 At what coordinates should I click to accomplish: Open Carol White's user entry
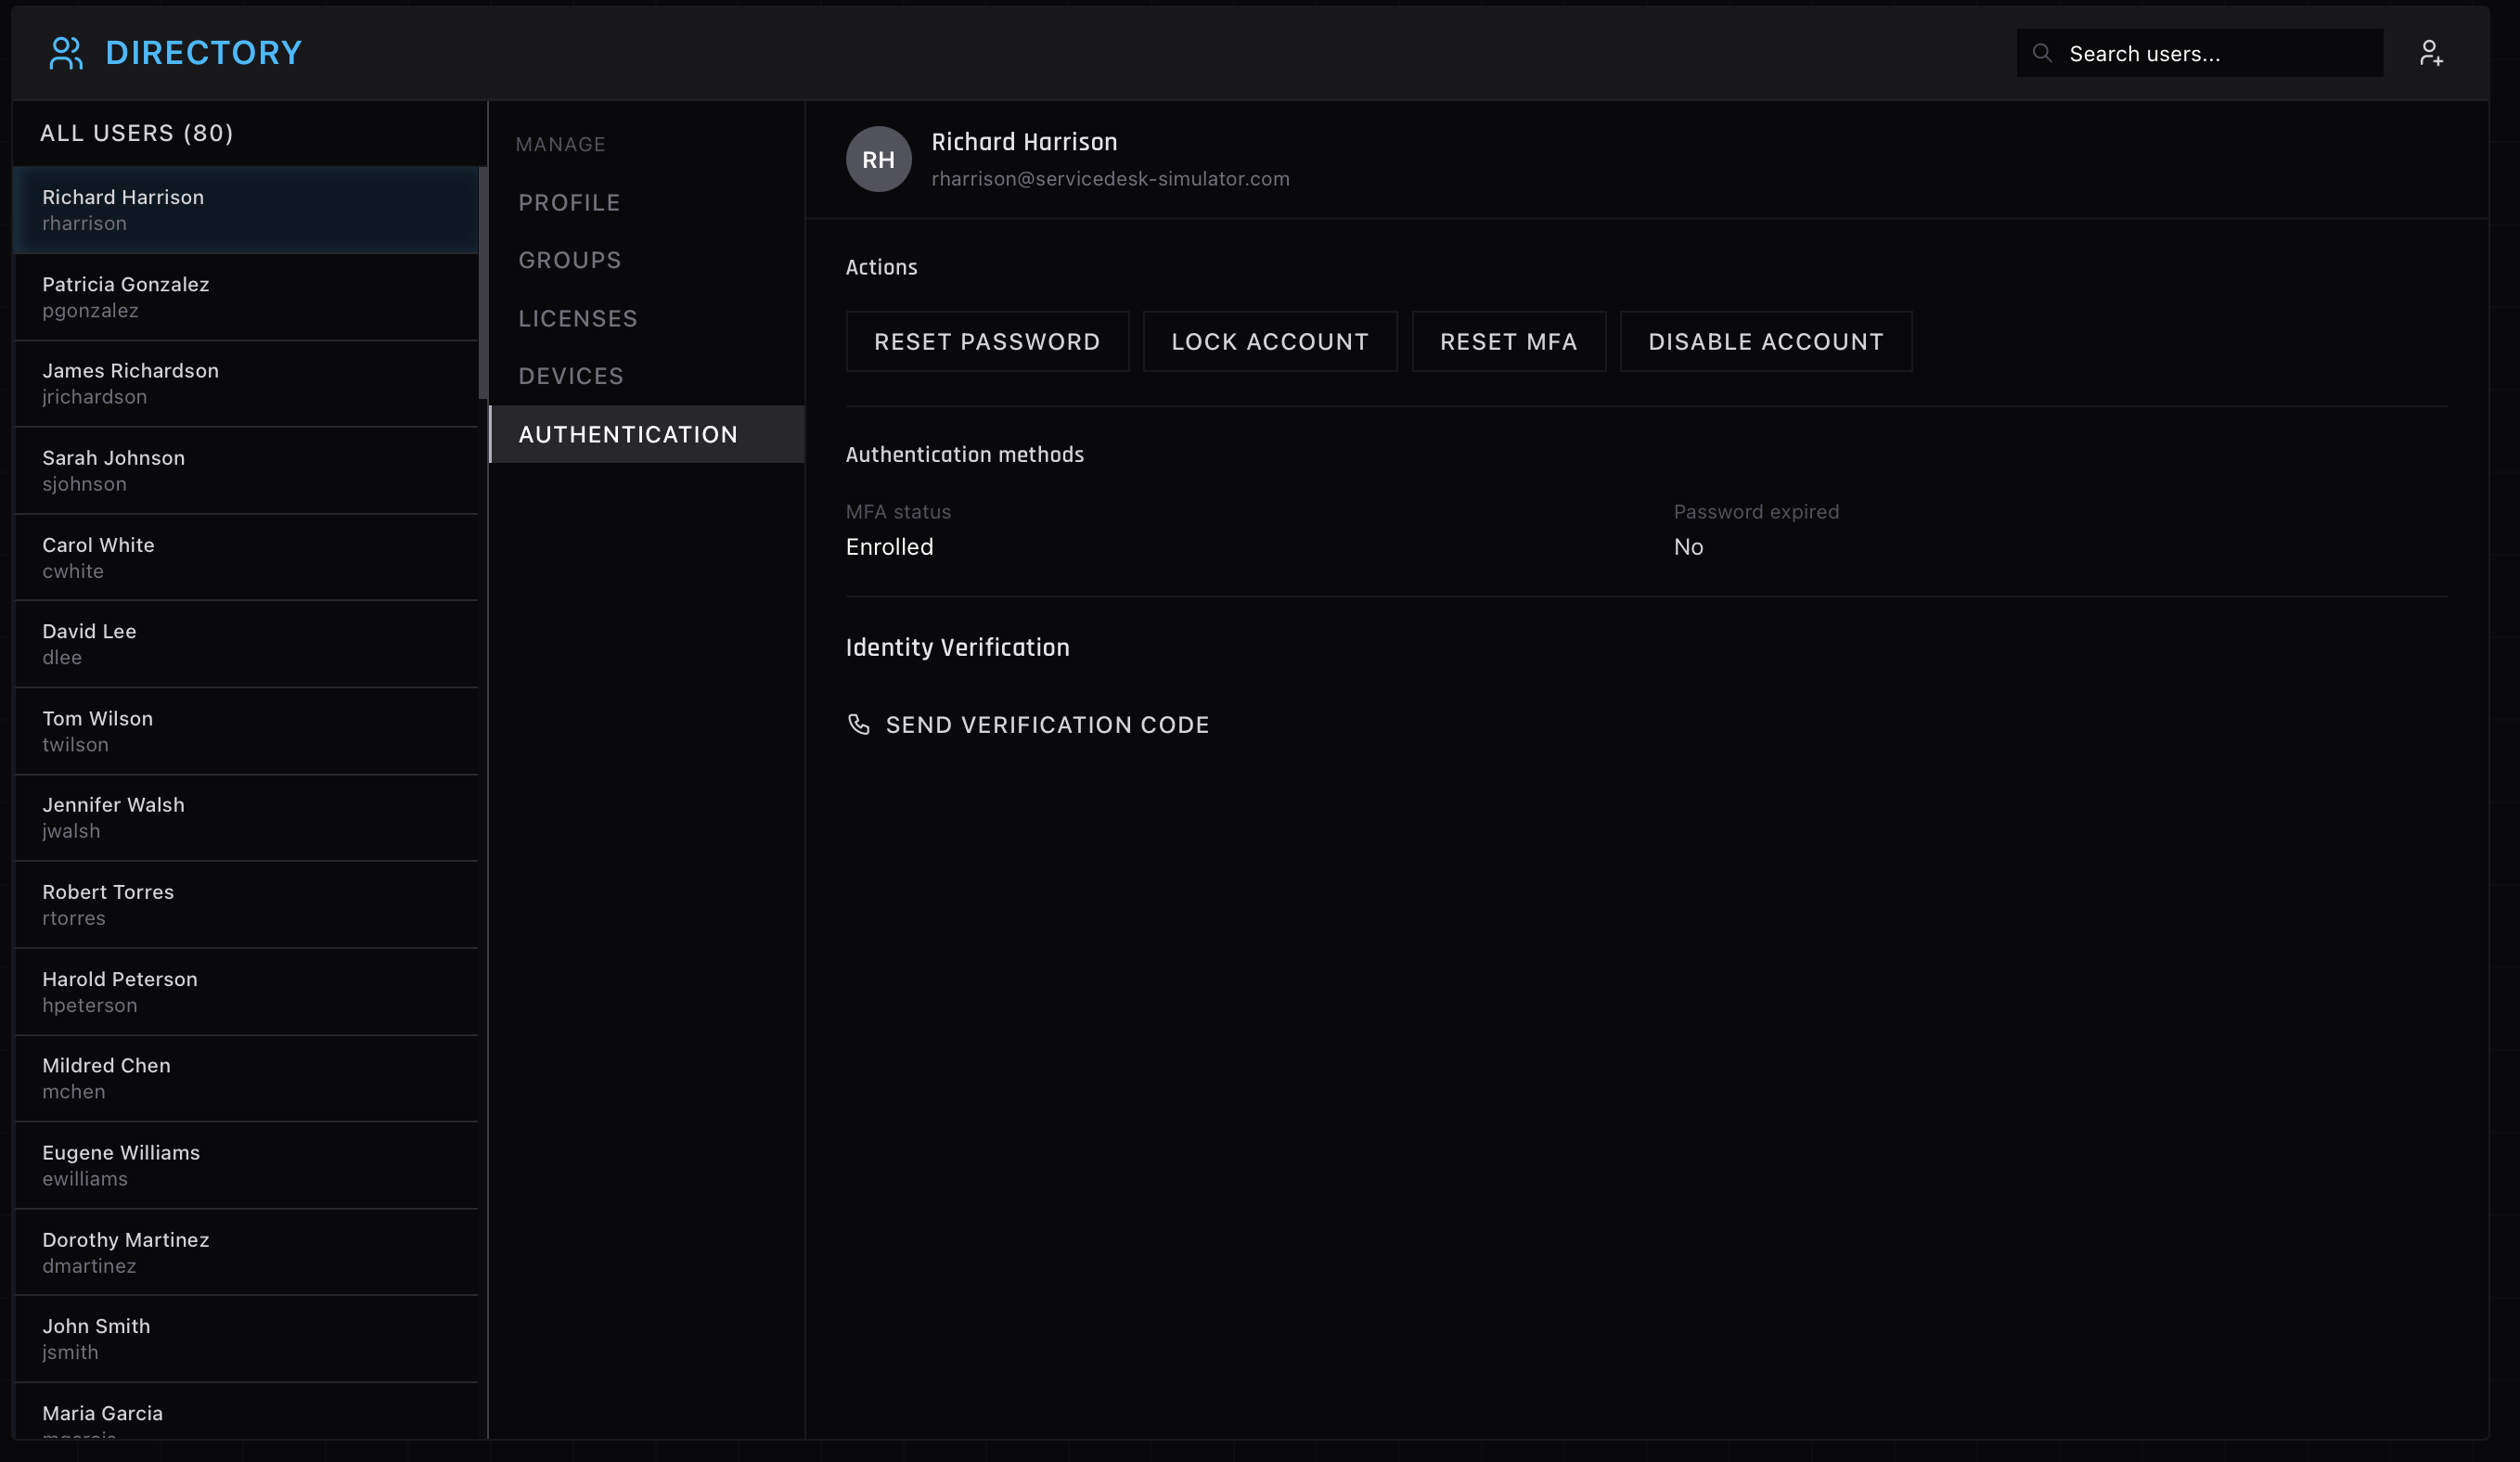[x=246, y=558]
